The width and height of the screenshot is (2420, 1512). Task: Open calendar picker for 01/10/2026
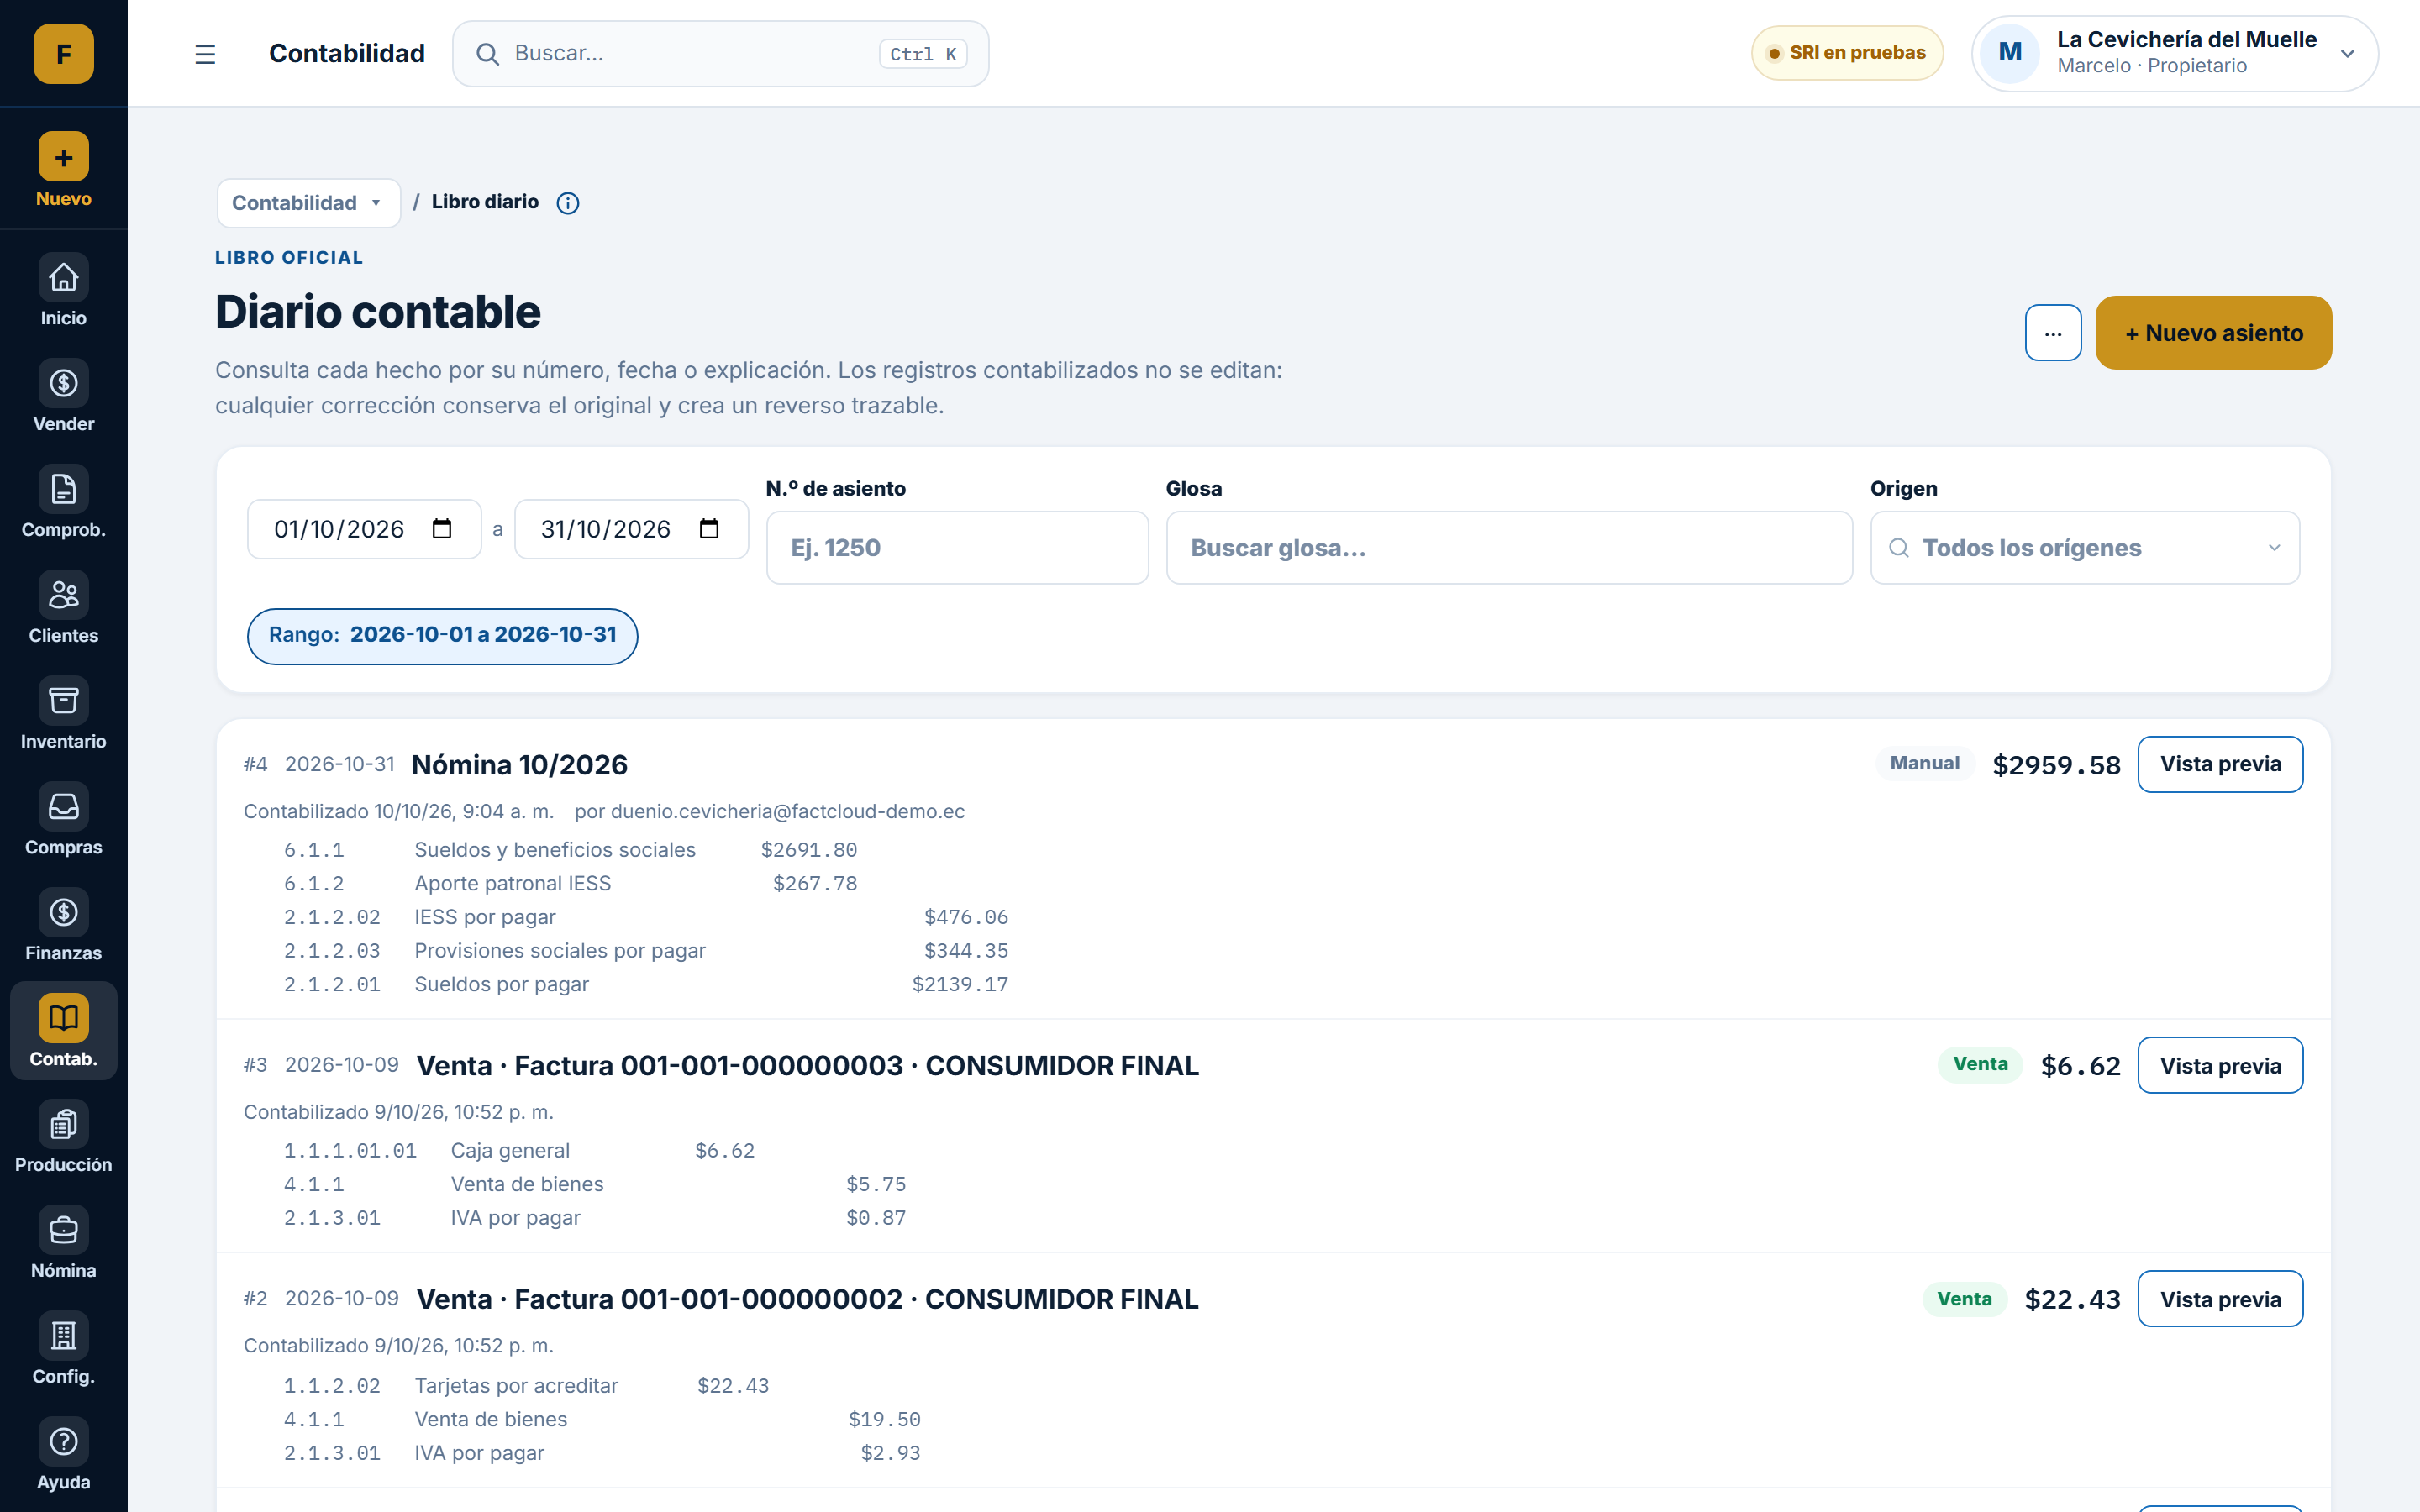coord(442,529)
